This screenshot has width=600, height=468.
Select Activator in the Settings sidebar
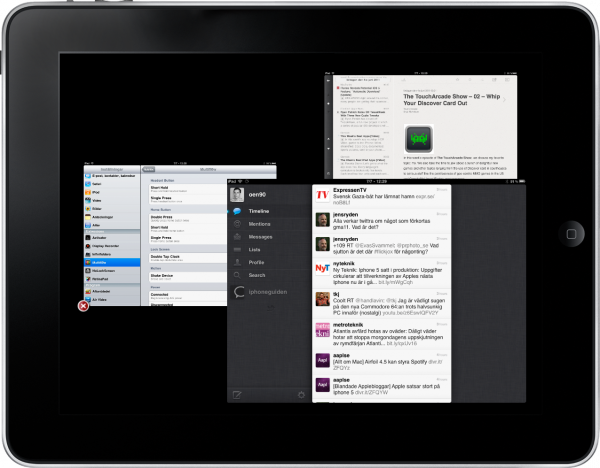point(112,238)
